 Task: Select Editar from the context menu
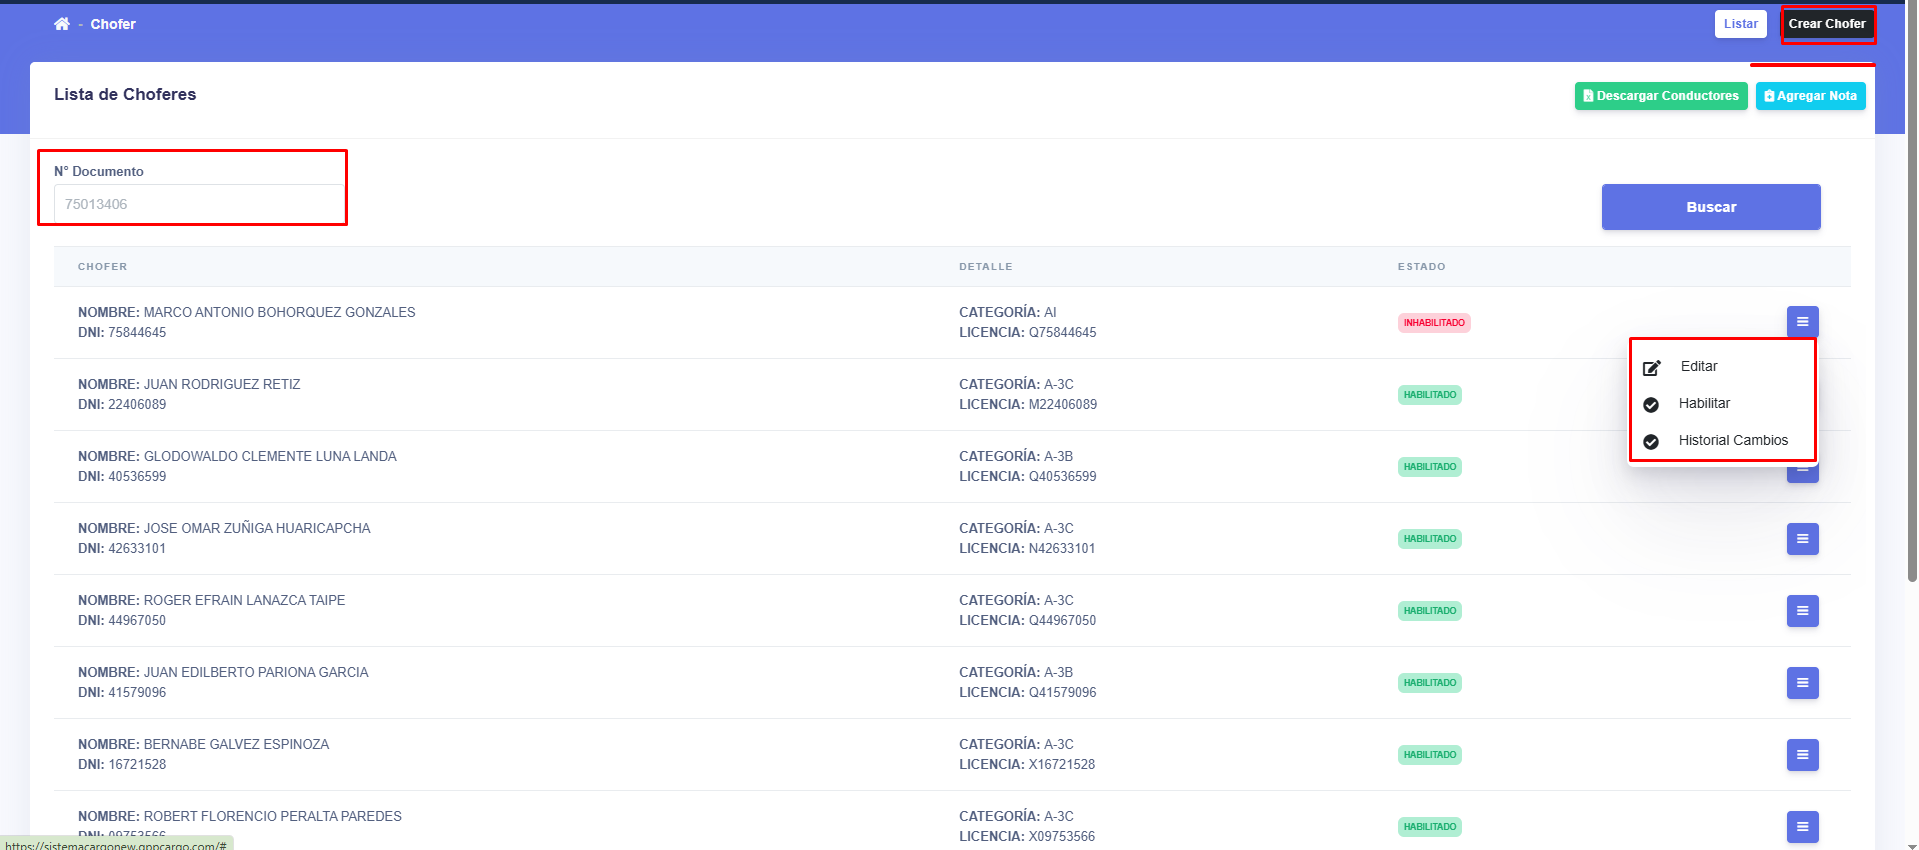click(1698, 367)
